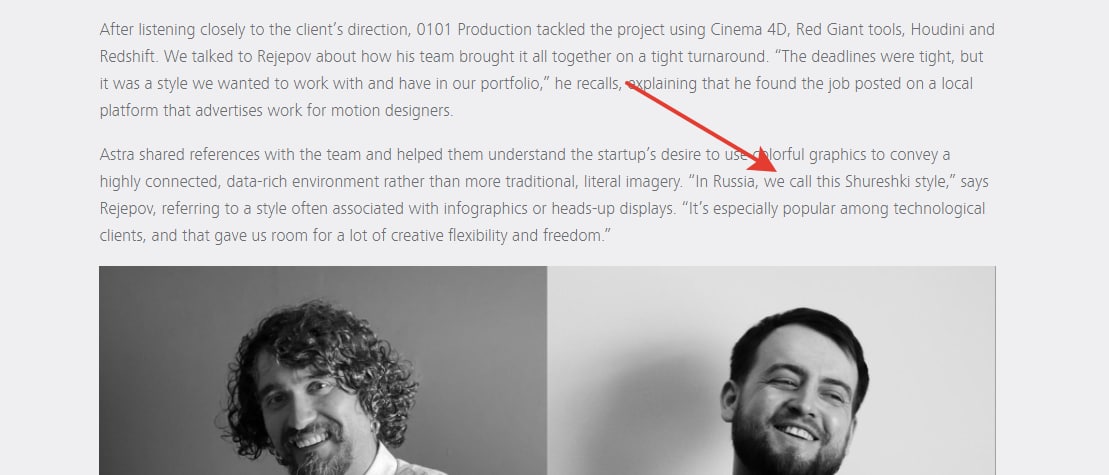Click the photo of the smiling bearded man
1109x475 pixels.
tap(771, 370)
